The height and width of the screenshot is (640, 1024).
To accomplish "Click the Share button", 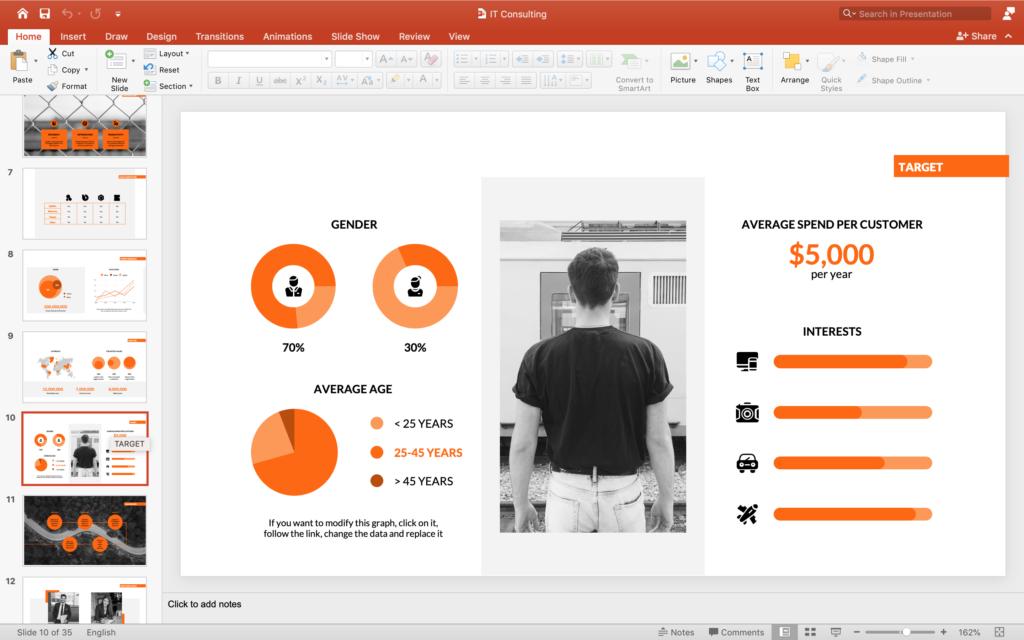I will (977, 36).
